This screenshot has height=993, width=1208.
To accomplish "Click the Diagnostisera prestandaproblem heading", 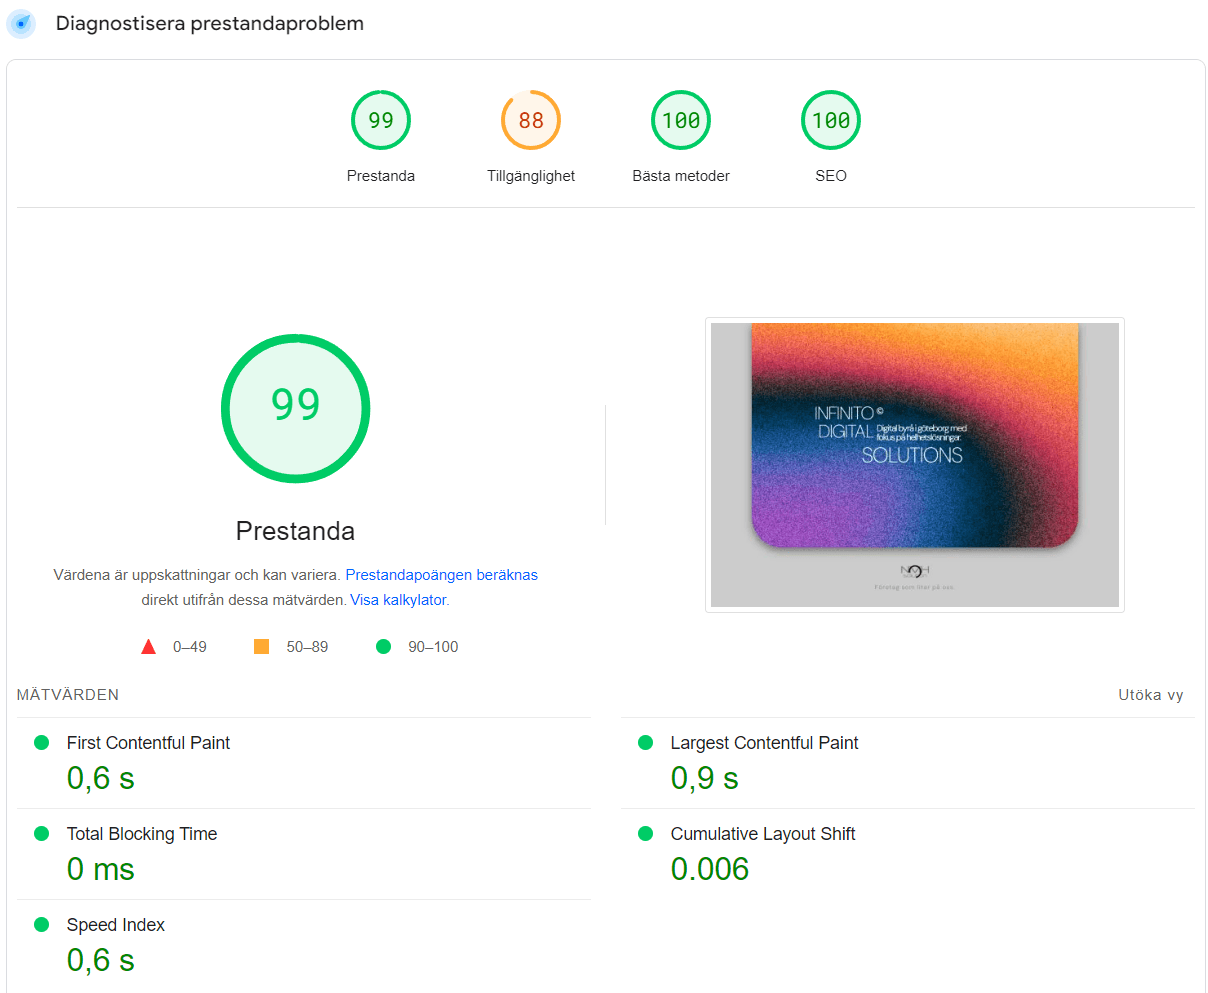I will (x=210, y=23).
